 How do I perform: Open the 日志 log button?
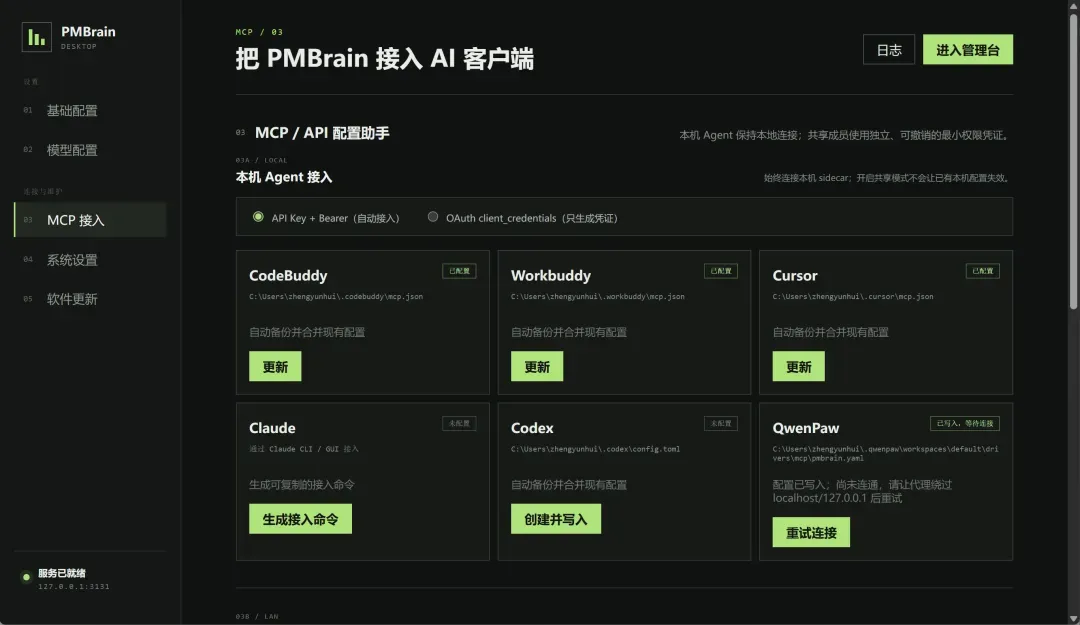(x=889, y=50)
